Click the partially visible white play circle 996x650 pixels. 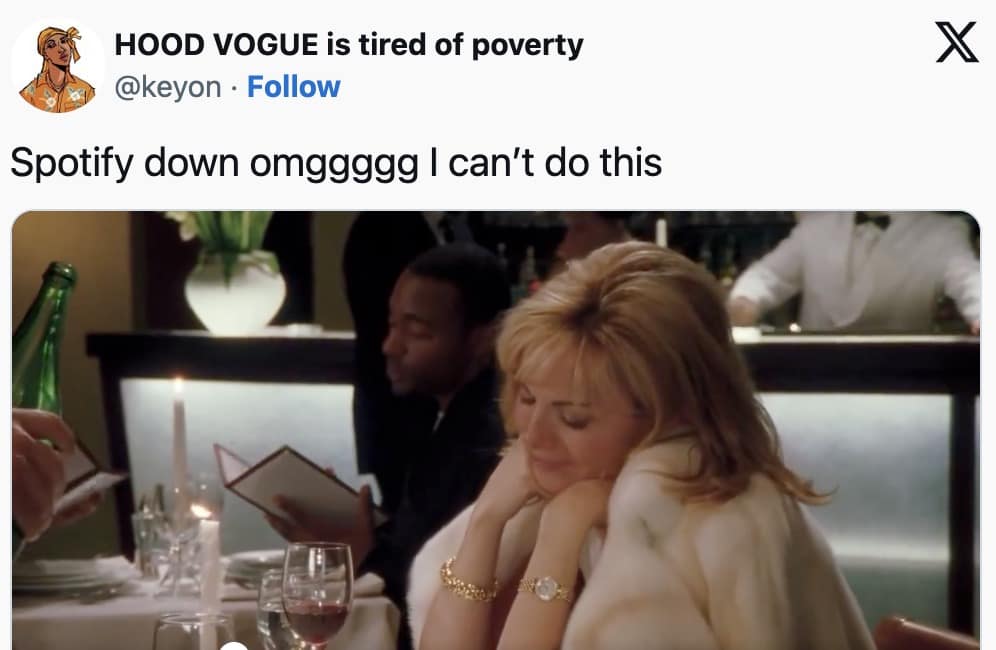click(234, 646)
